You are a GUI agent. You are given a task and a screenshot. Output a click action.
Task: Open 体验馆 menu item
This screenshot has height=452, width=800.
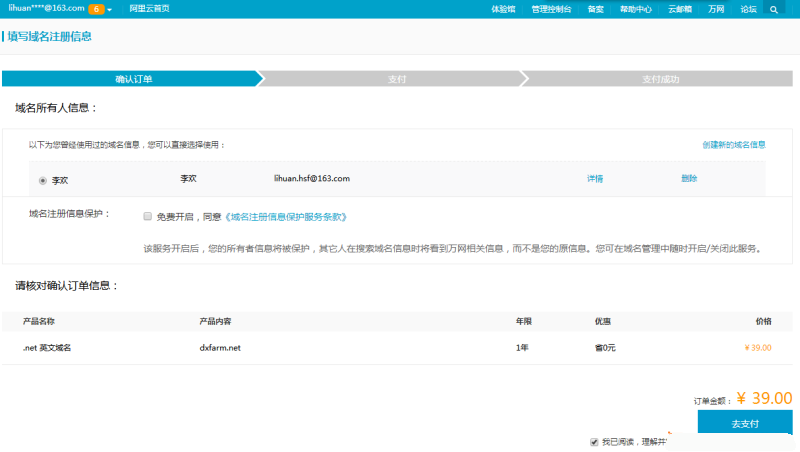click(503, 9)
